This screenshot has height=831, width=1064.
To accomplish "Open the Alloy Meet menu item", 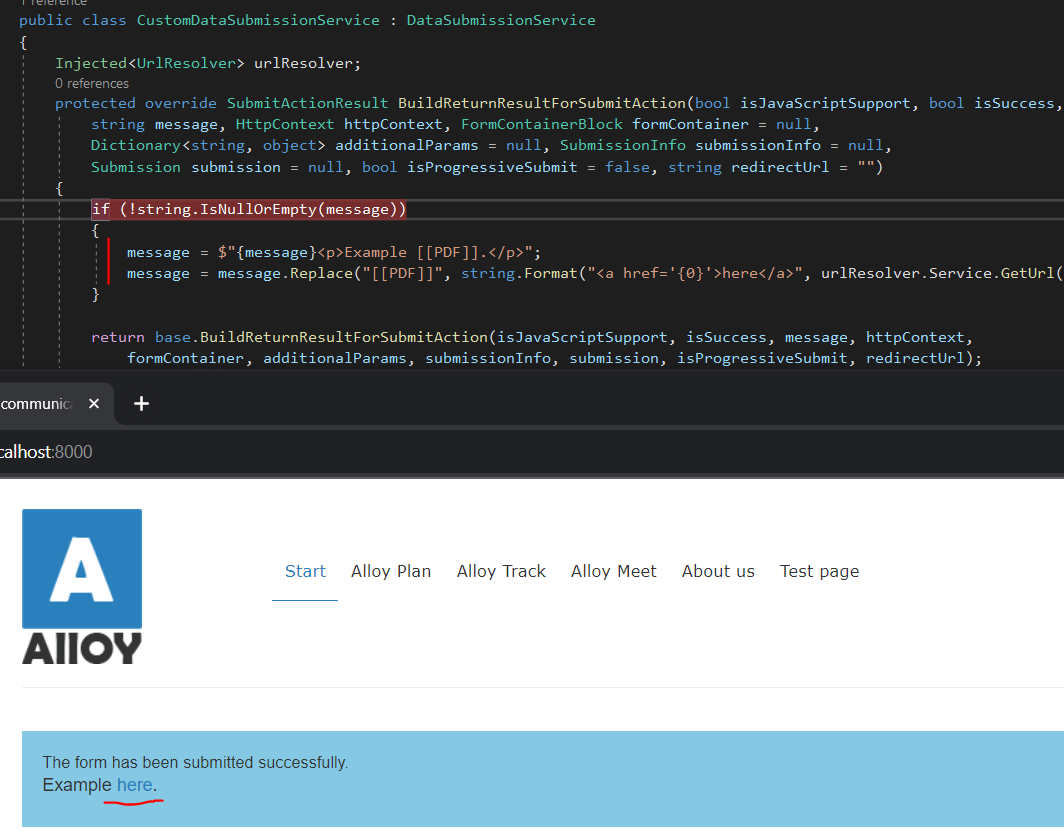I will point(613,571).
